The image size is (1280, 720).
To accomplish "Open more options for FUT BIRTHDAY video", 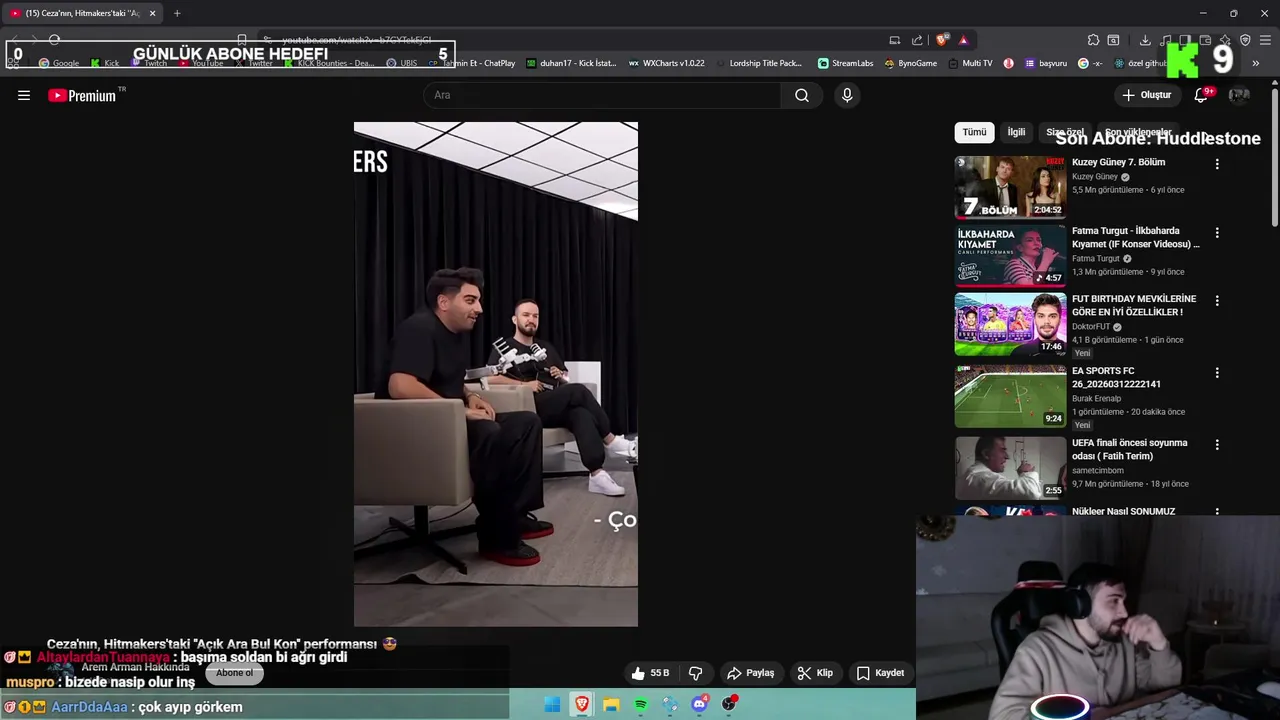I will (1217, 301).
